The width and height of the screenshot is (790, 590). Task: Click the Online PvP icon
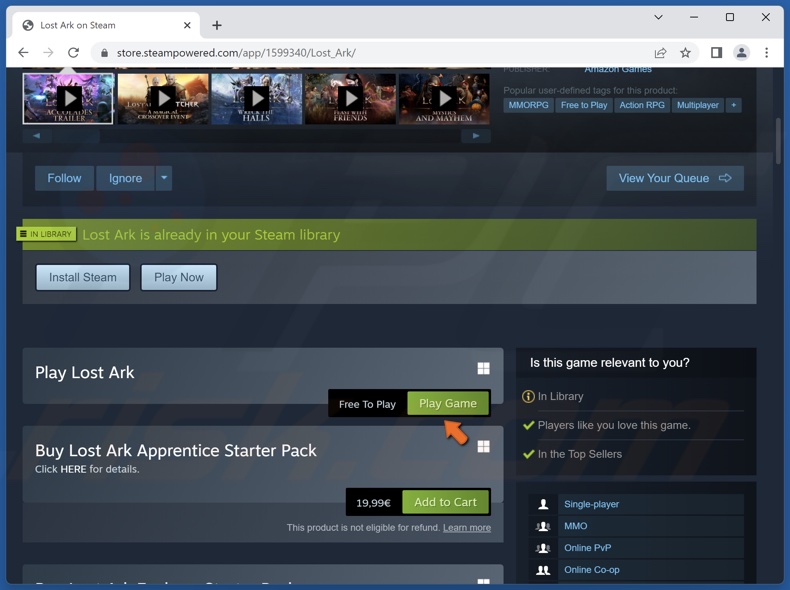pos(543,548)
